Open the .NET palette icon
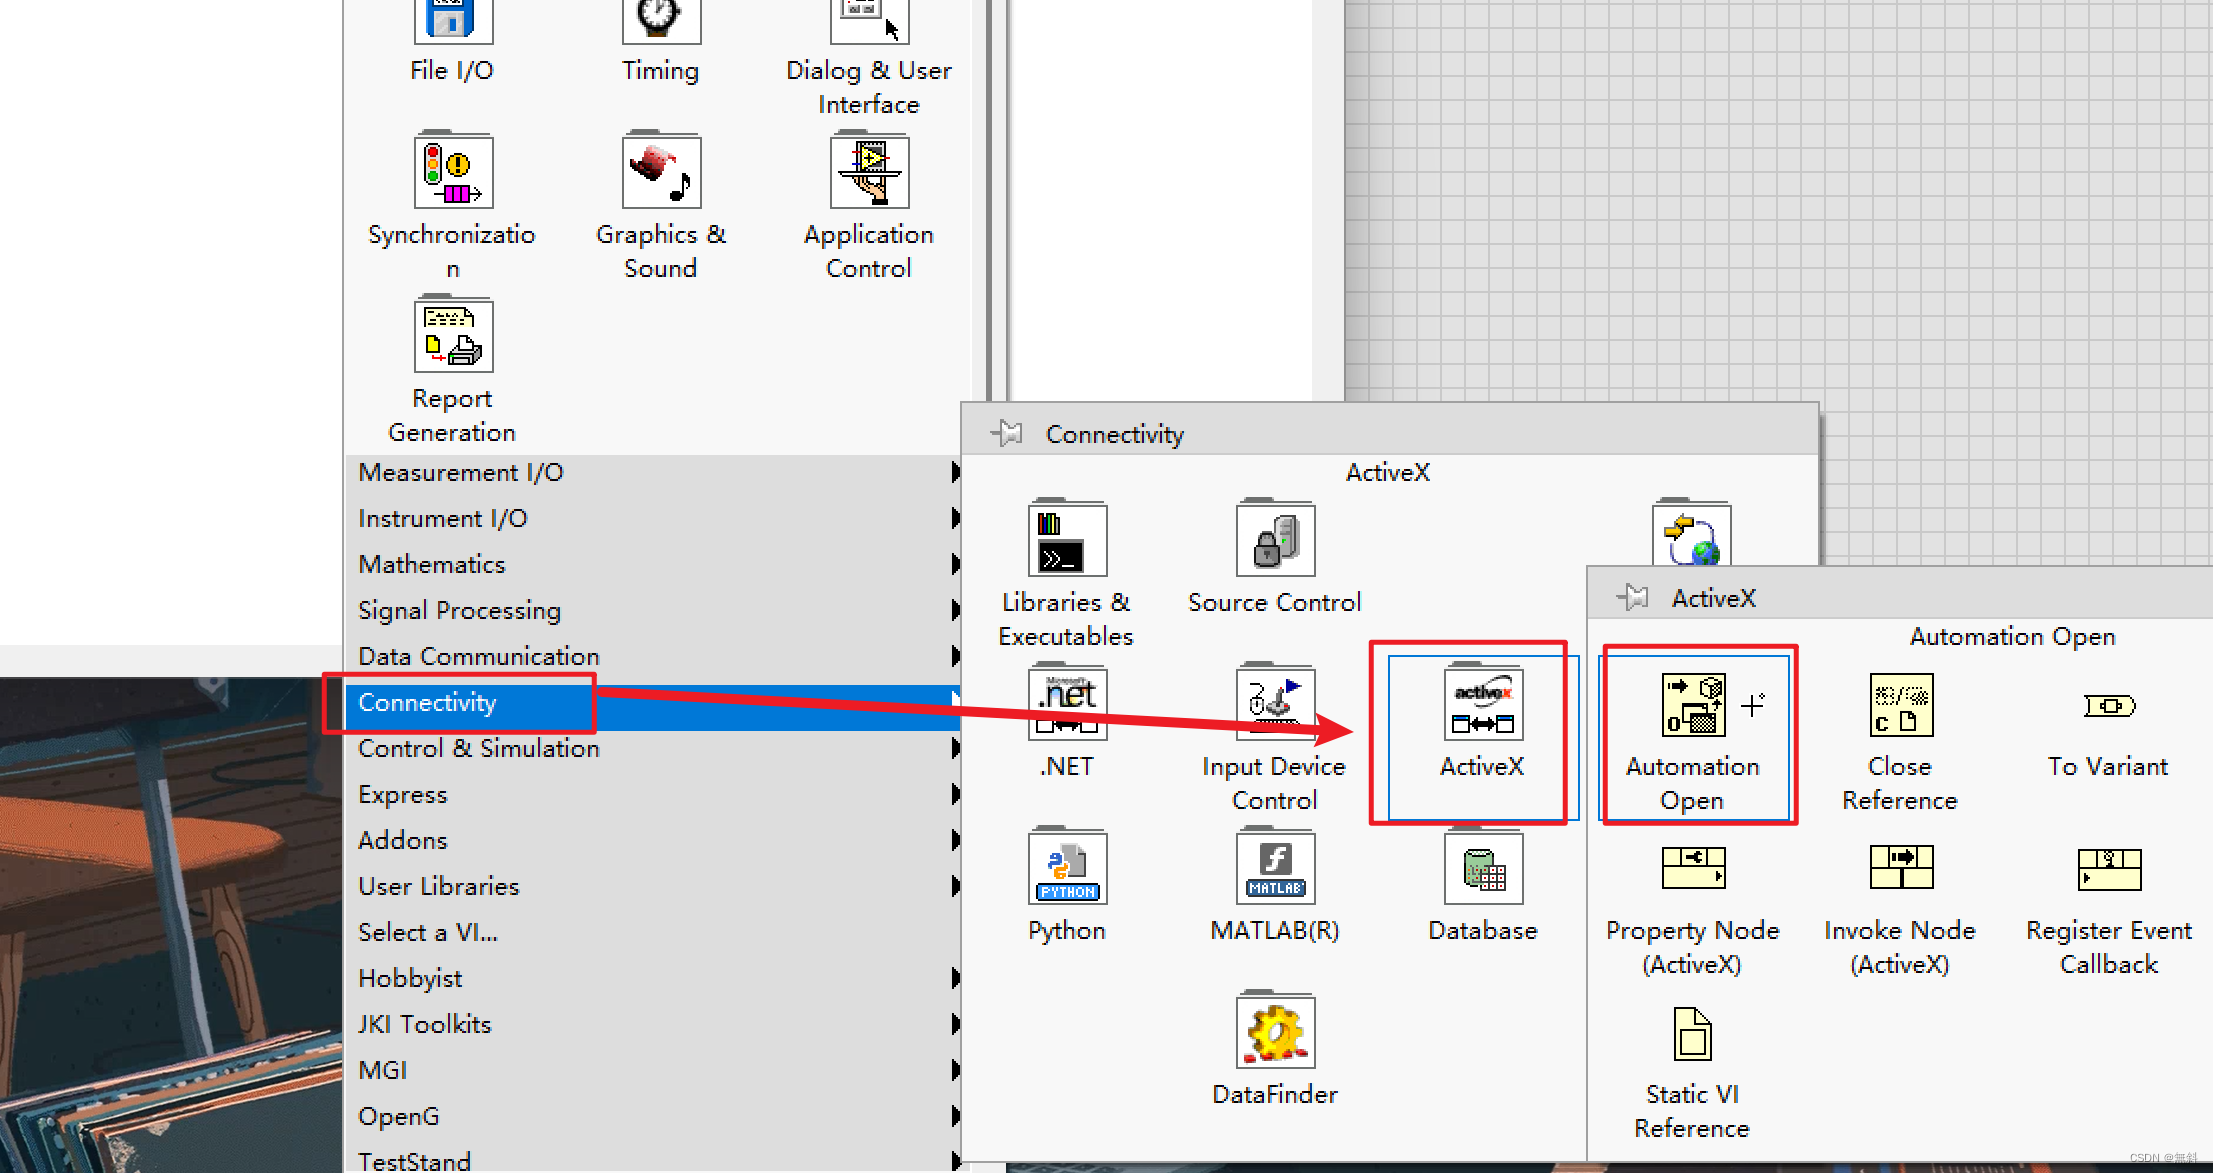The width and height of the screenshot is (2213, 1173). tap(1066, 703)
